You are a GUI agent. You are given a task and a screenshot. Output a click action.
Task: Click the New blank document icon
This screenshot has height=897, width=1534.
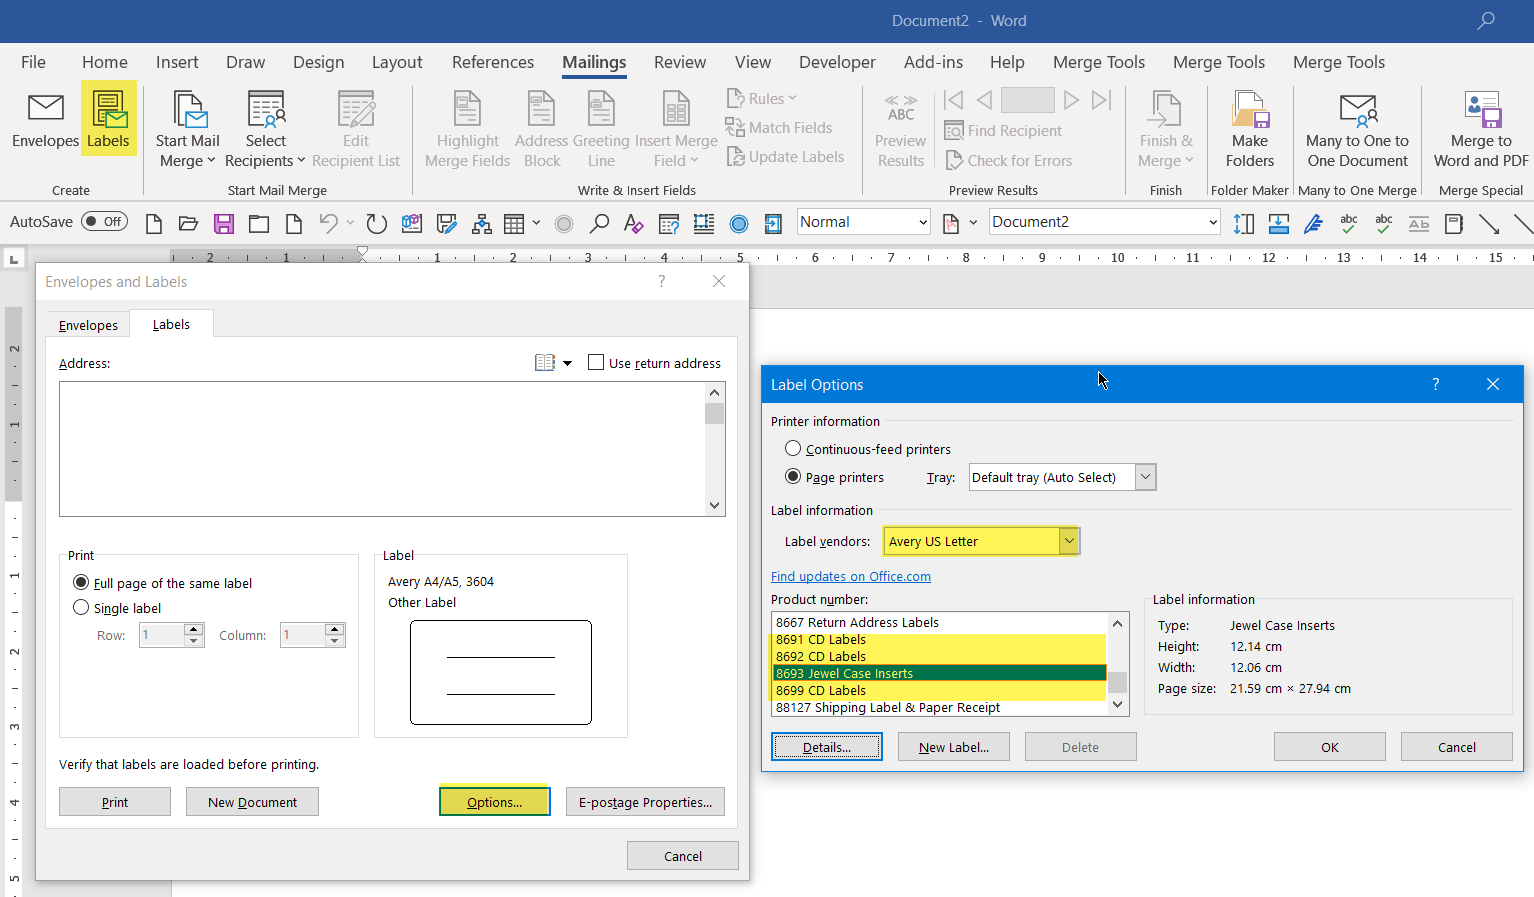tap(154, 223)
